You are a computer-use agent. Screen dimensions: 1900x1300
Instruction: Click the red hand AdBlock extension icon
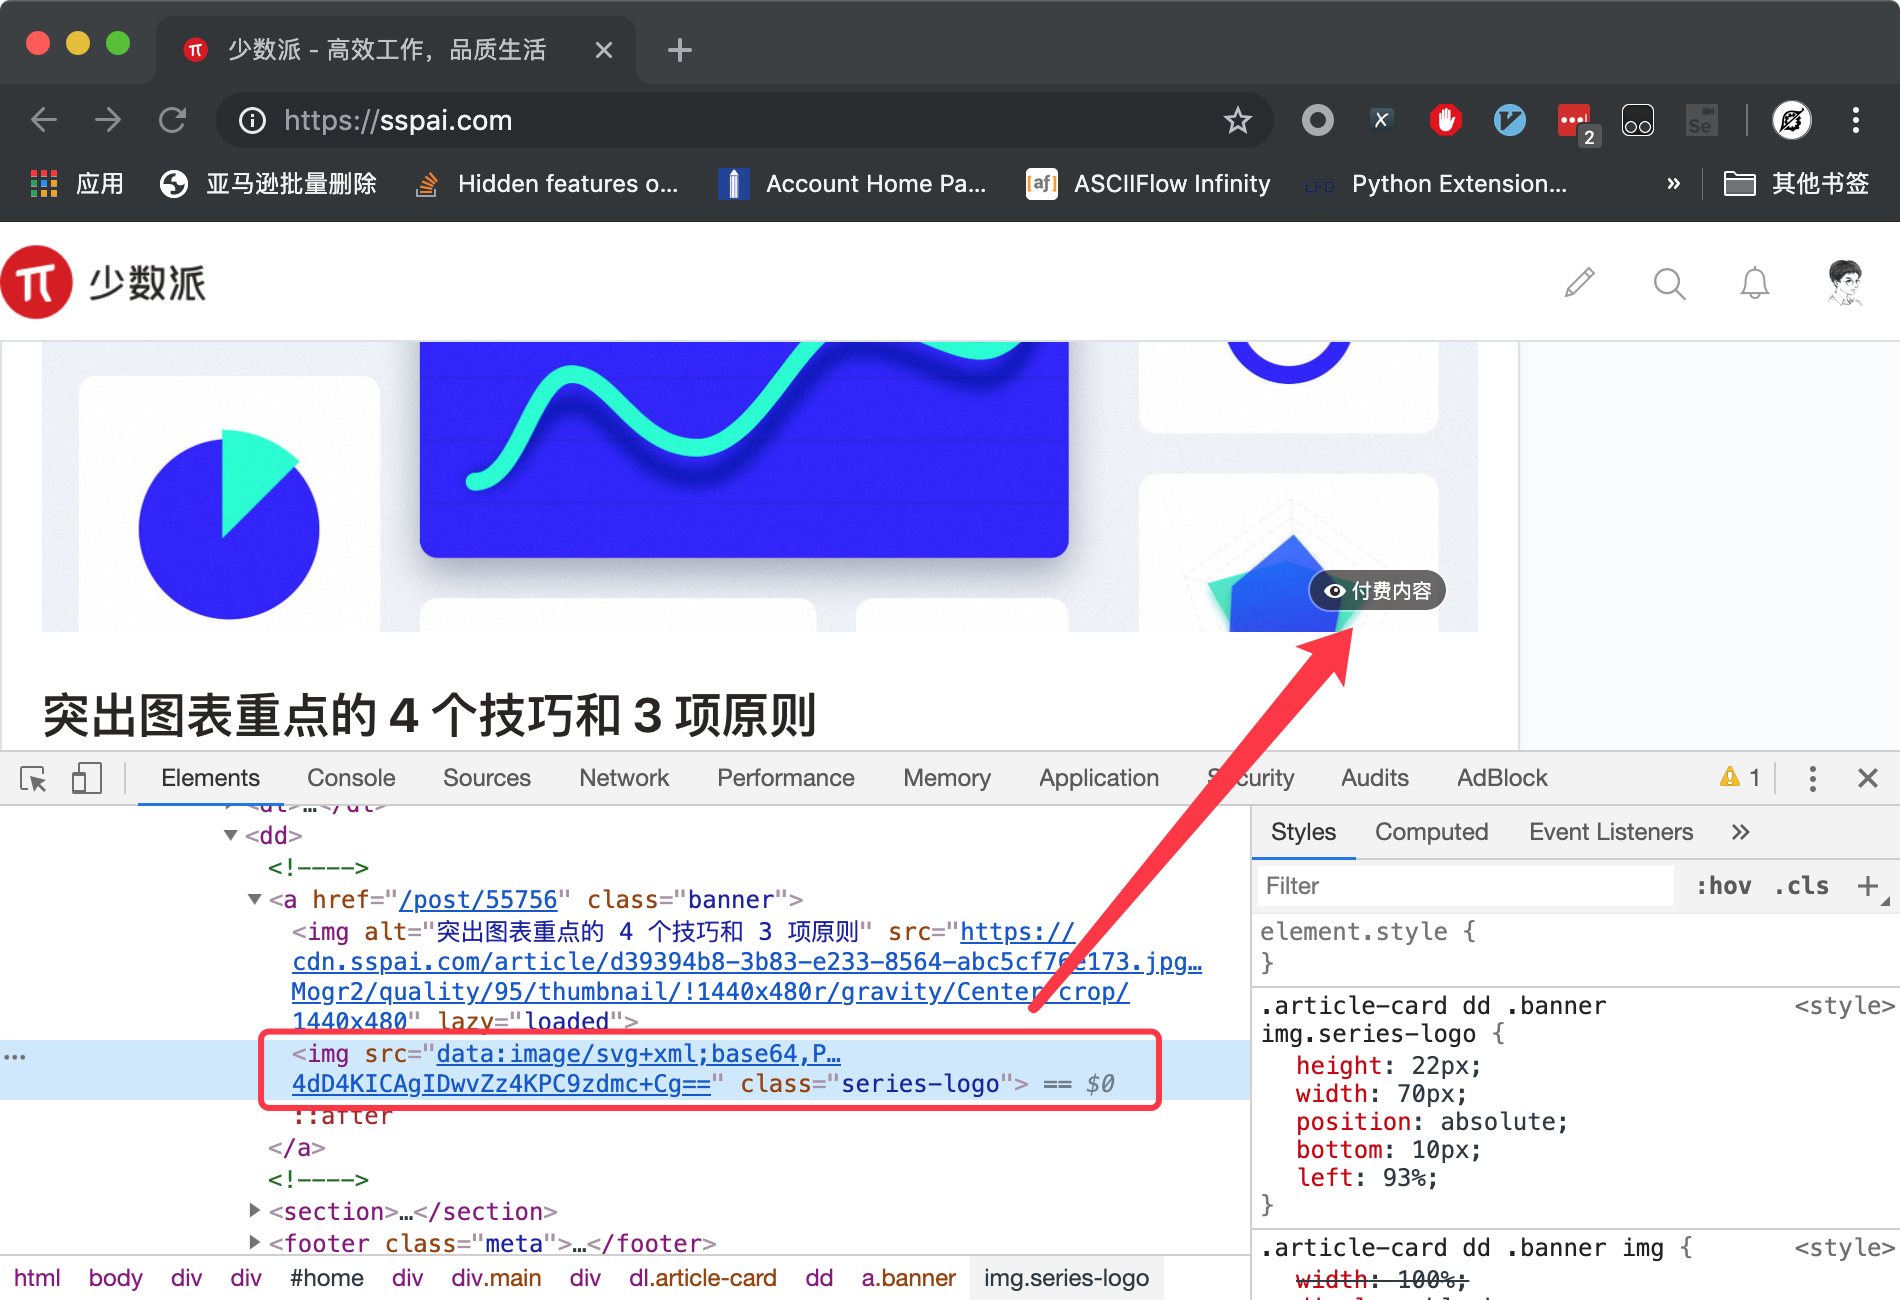tap(1445, 121)
